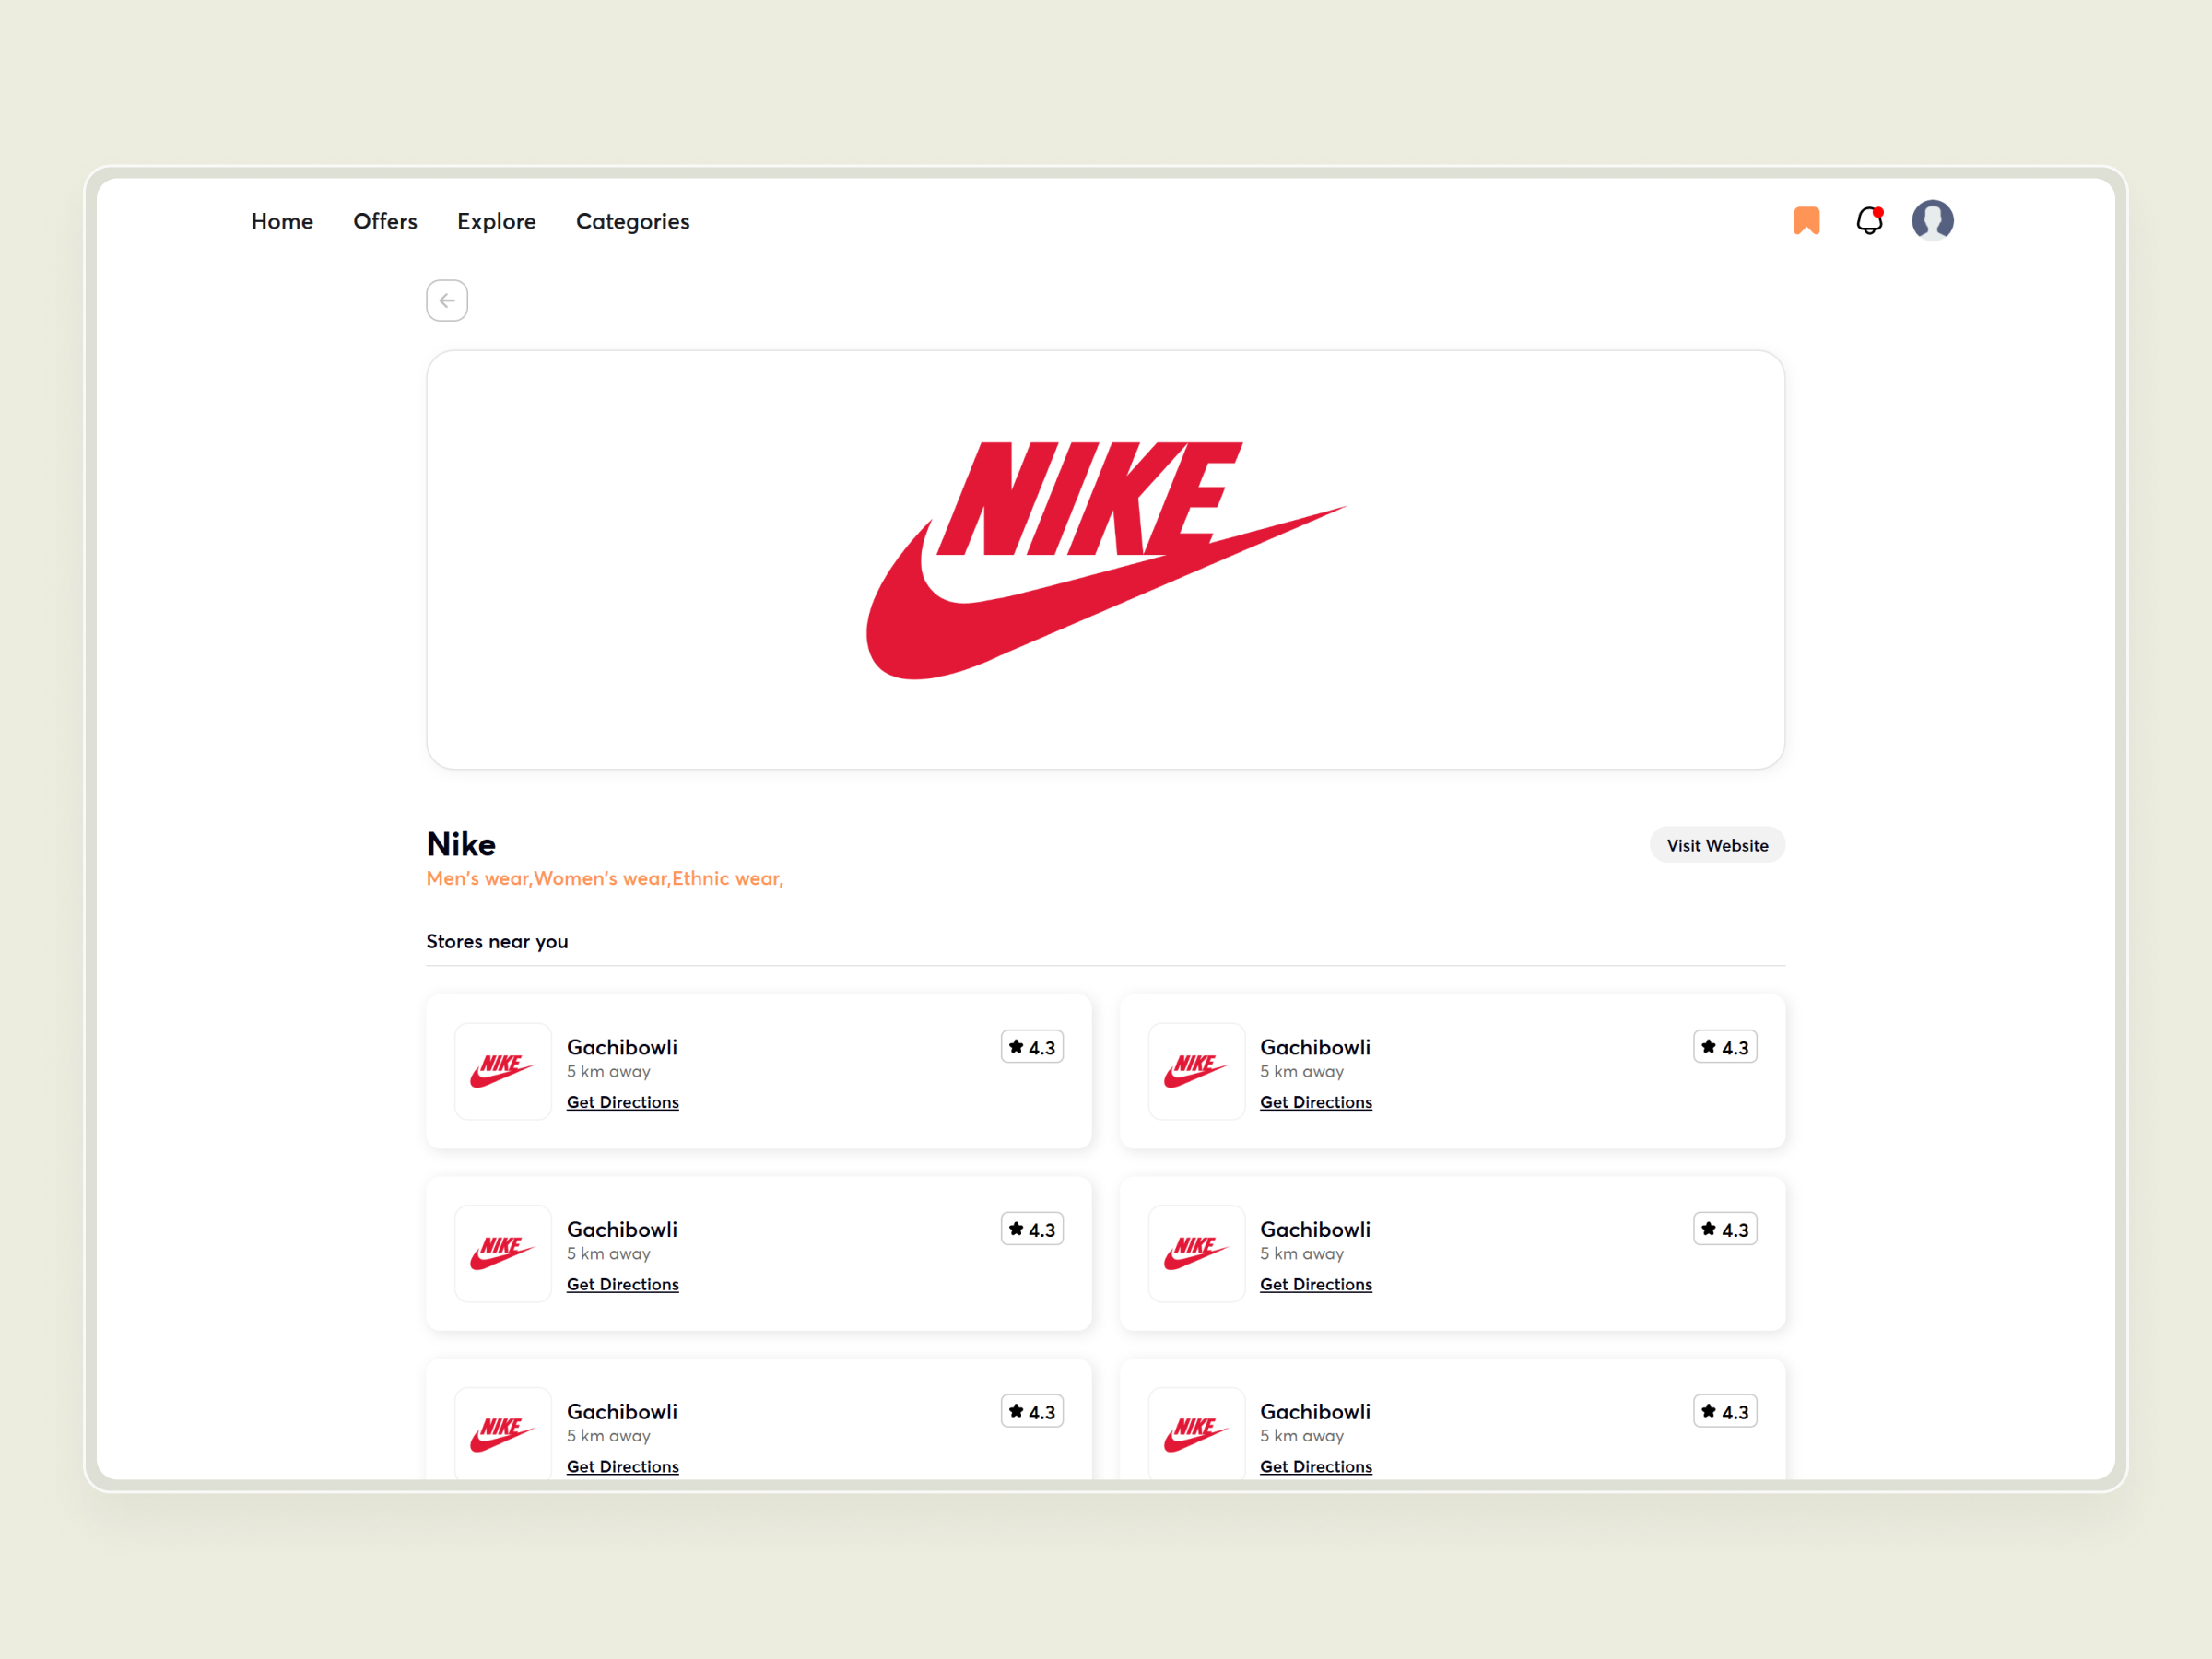Image resolution: width=2212 pixels, height=1659 pixels.
Task: Click the Gachibowli store name on top-right card
Action: pos(1315,1046)
